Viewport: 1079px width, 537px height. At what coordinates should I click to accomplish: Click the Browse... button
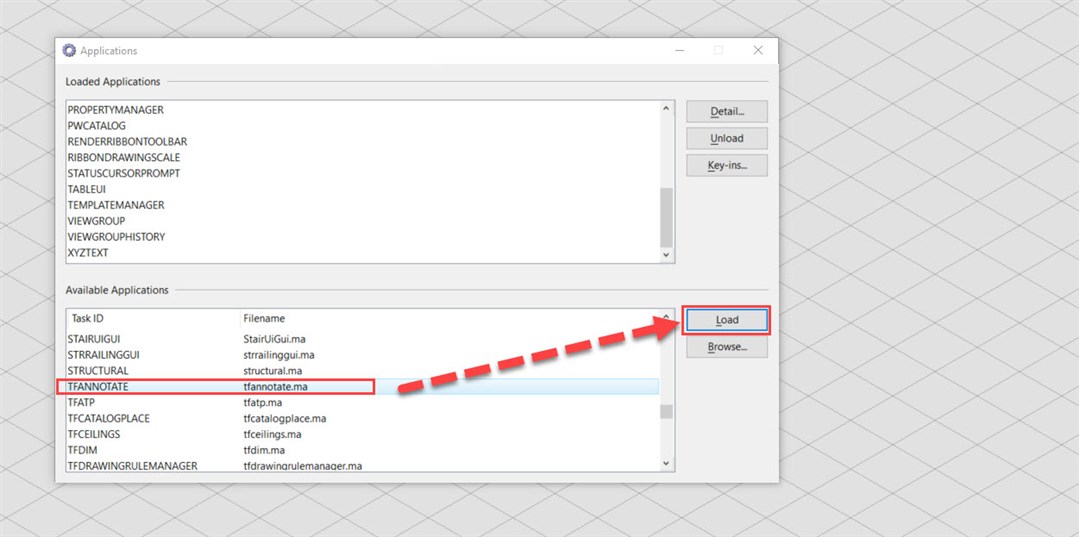tap(727, 347)
